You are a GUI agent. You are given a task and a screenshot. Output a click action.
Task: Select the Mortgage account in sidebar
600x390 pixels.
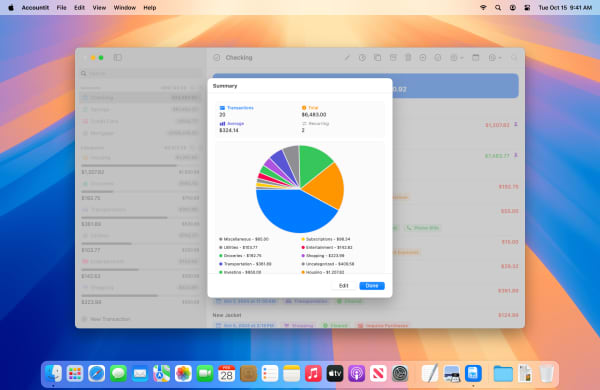pos(140,133)
